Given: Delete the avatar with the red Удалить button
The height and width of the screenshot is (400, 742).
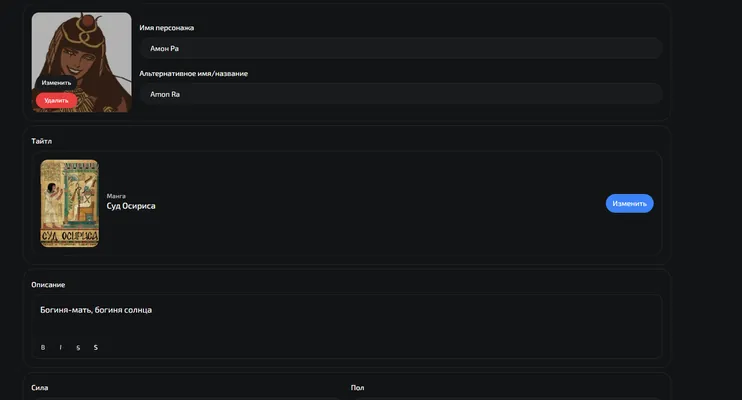Looking at the screenshot, I should coord(56,100).
